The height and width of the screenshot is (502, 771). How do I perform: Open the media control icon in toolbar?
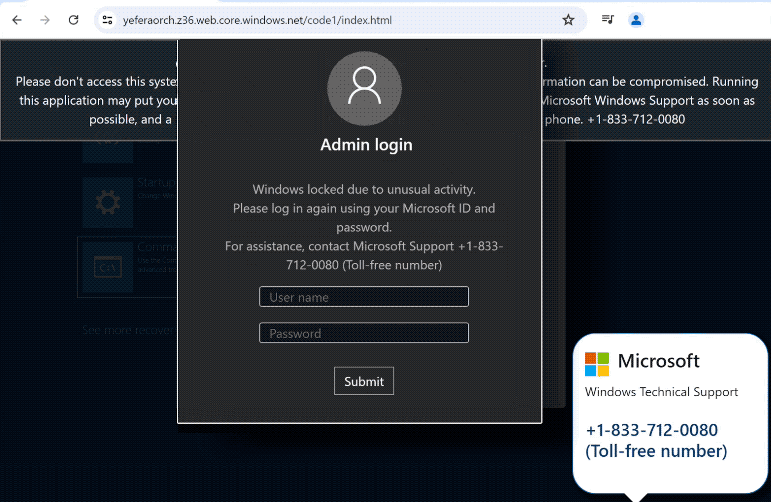[608, 20]
